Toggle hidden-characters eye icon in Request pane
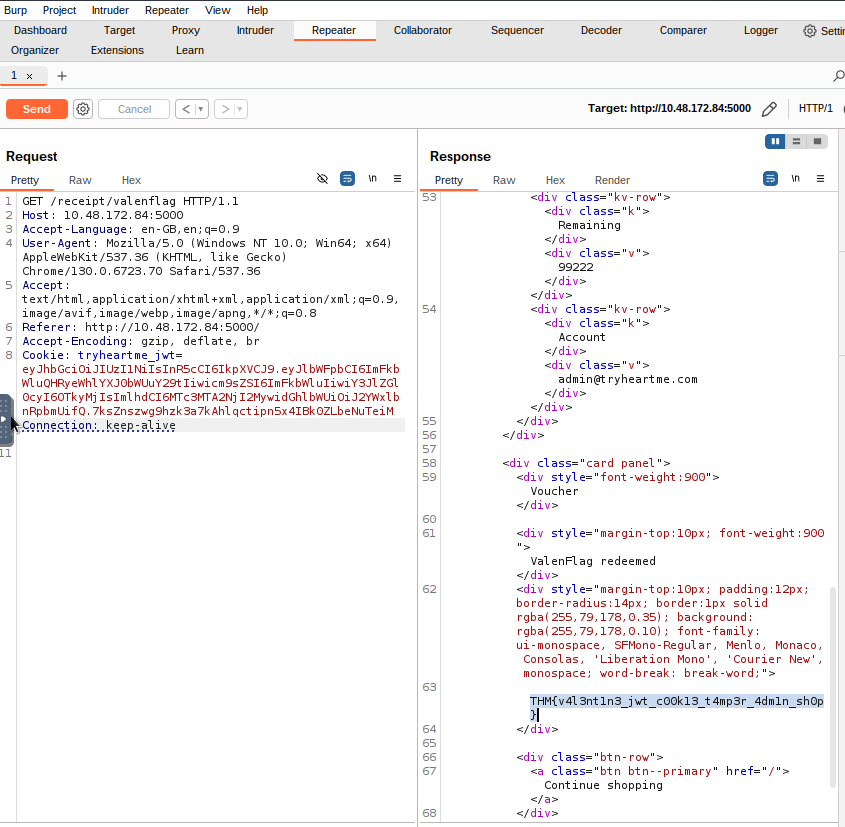The width and height of the screenshot is (845, 827). (x=322, y=179)
